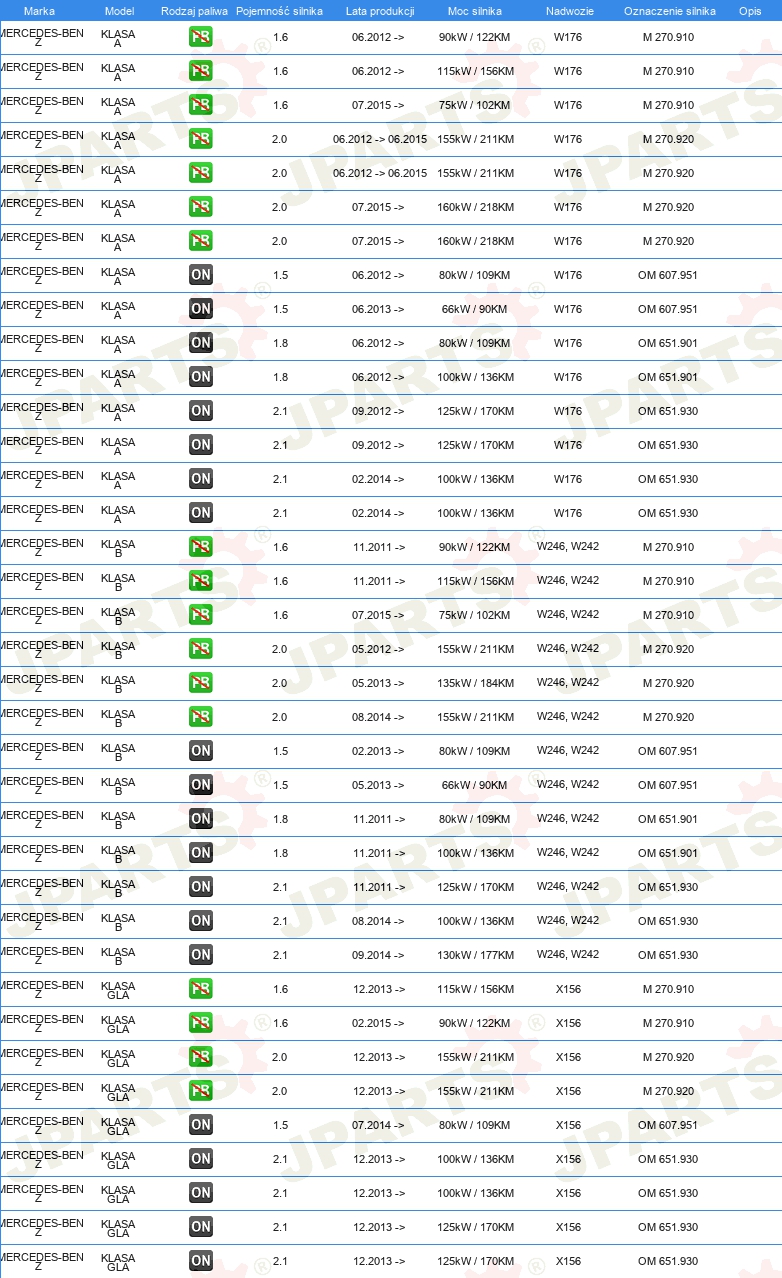This screenshot has height=1278, width=782.
Task: Select W246, W242 cell in 130kW/177KM row
Action: pyautogui.click(x=568, y=954)
